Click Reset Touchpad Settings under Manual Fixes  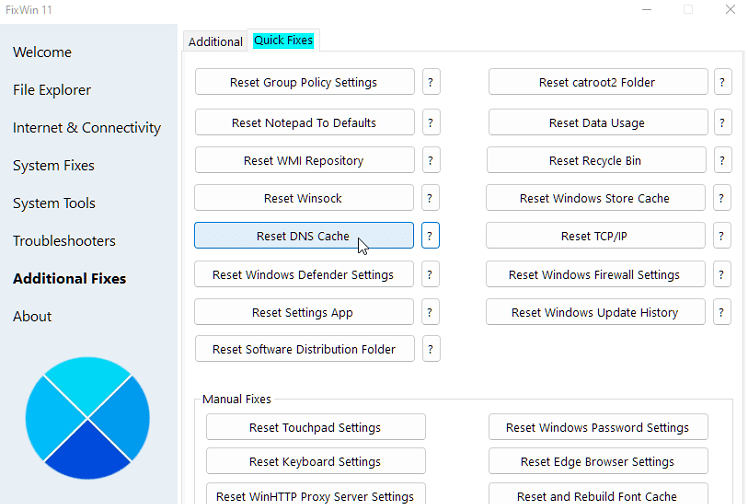tap(315, 427)
